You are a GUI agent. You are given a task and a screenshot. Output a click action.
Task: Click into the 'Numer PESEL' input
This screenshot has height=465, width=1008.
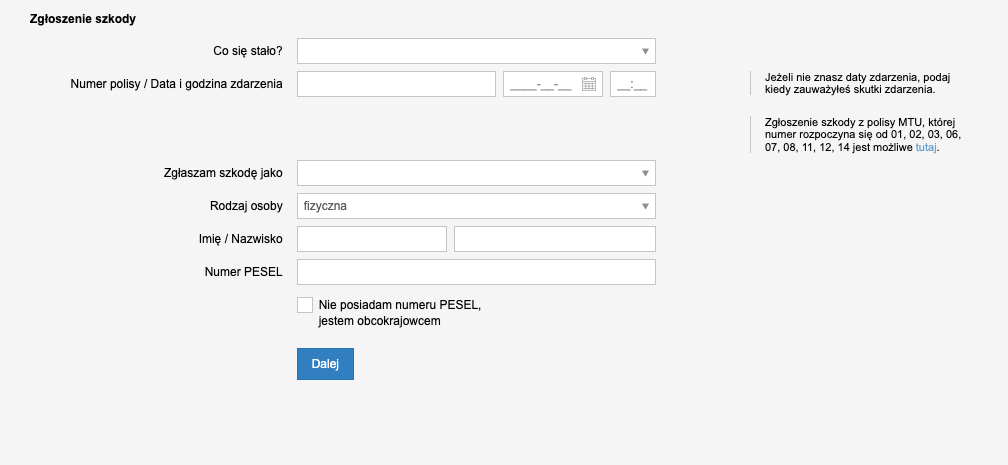point(476,272)
